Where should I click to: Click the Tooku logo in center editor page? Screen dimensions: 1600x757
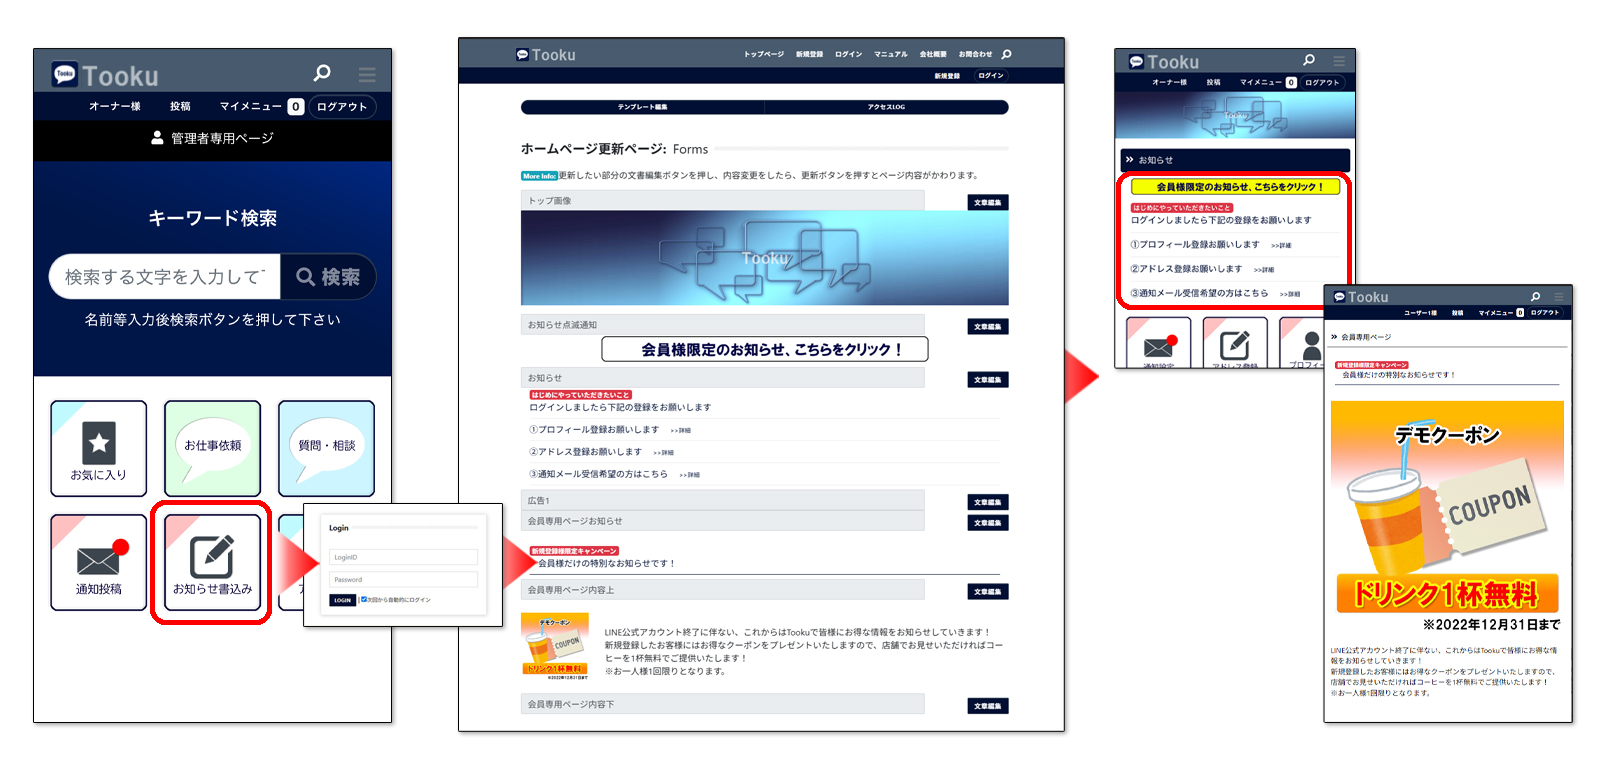point(546,55)
